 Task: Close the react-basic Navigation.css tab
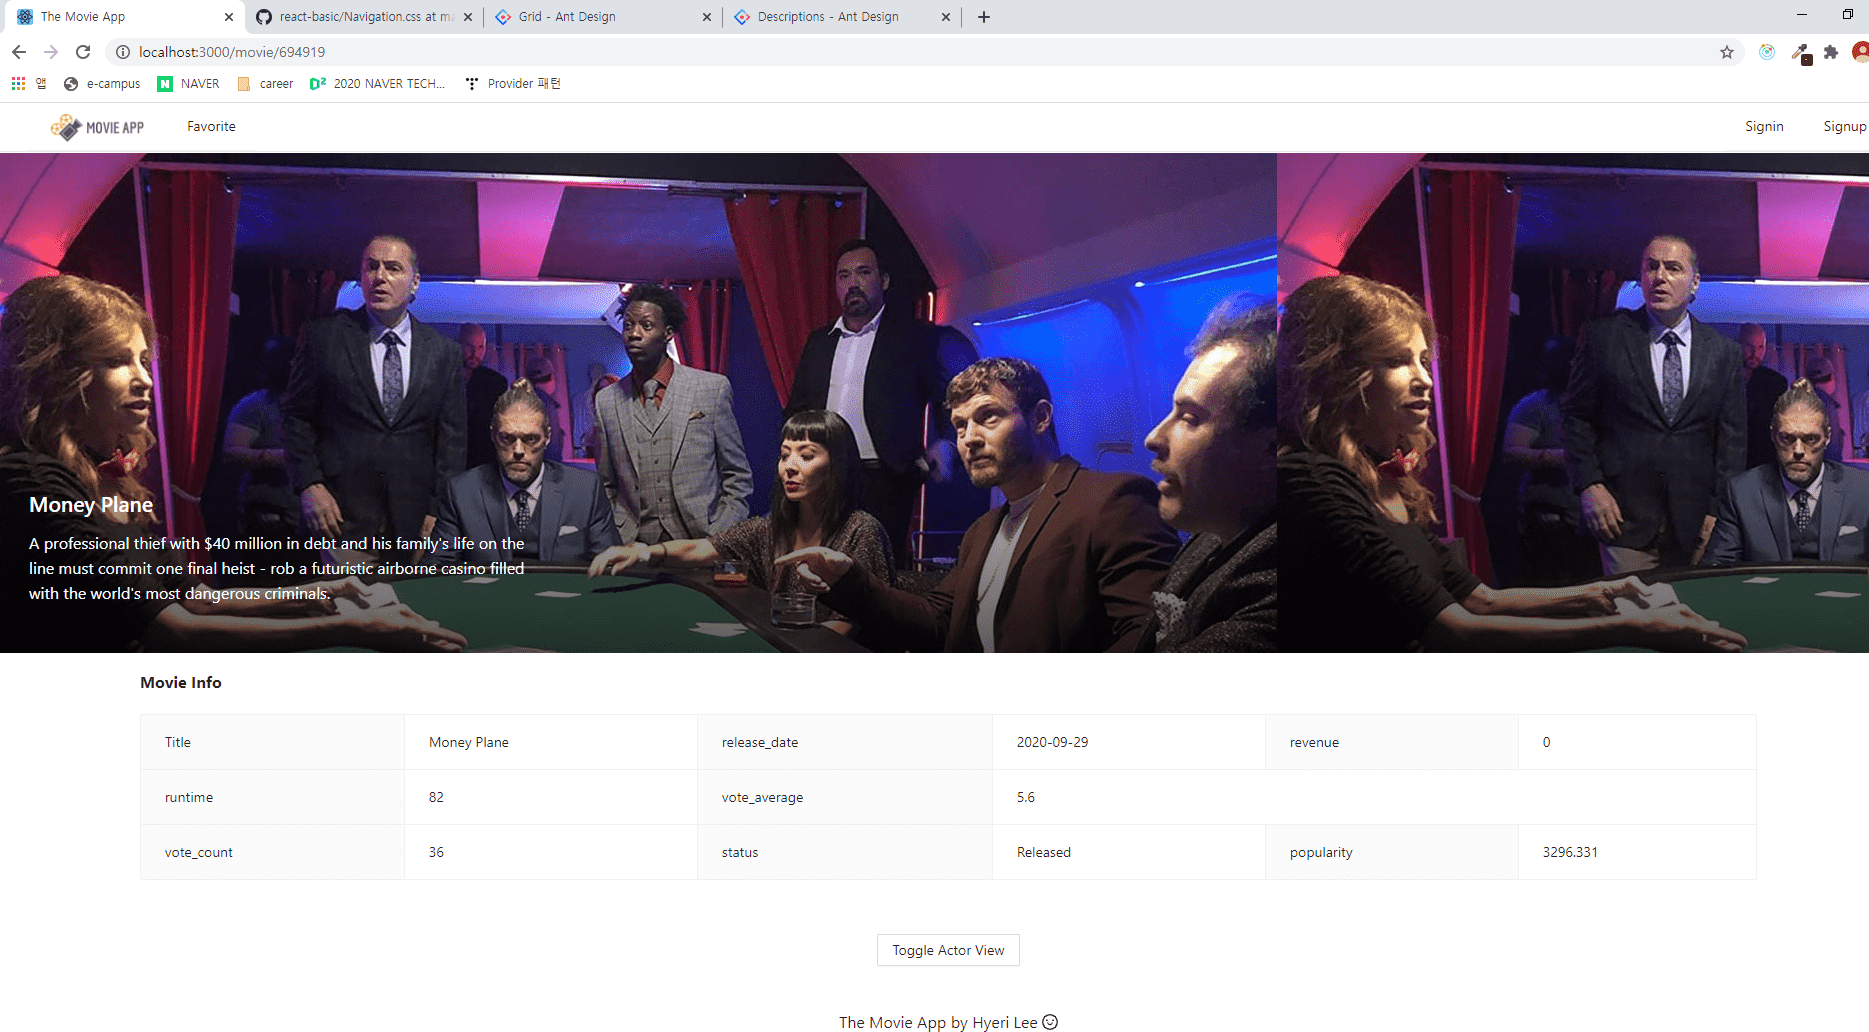click(468, 17)
